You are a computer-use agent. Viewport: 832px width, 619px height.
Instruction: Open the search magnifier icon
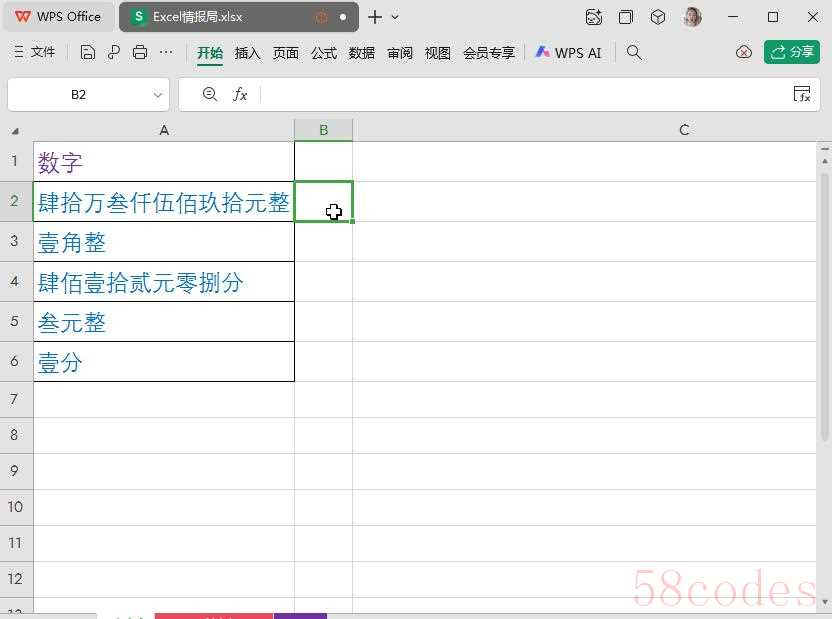[x=634, y=52]
